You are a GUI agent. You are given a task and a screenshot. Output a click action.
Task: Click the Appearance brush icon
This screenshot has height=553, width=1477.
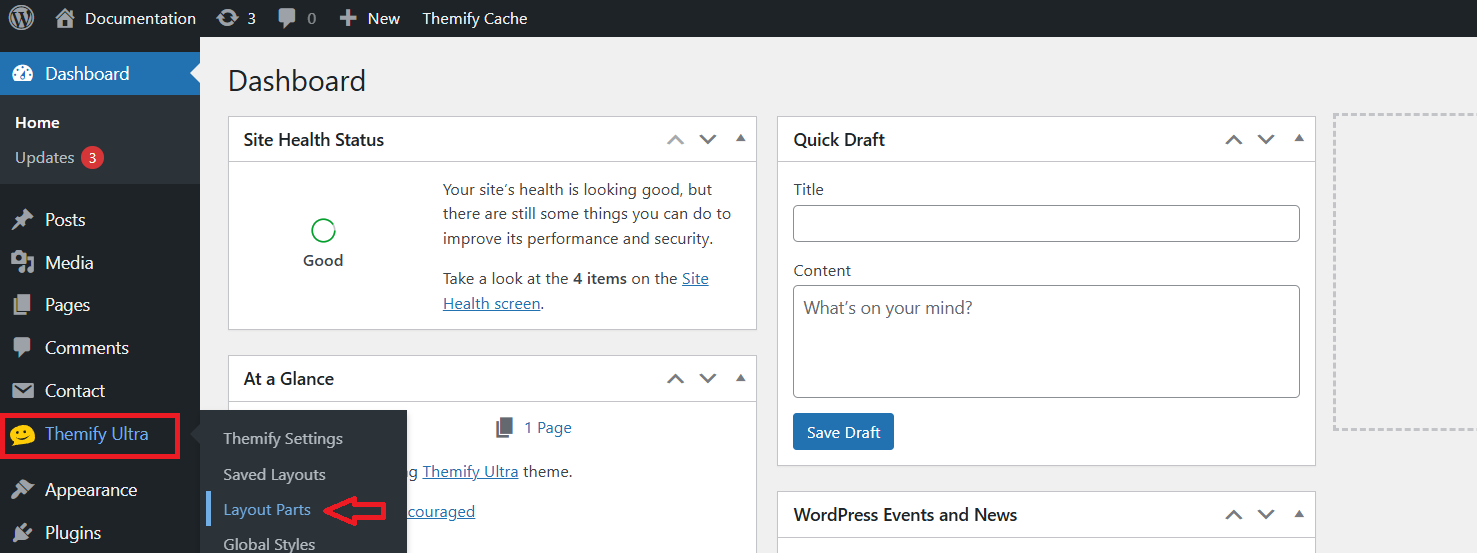[23, 490]
